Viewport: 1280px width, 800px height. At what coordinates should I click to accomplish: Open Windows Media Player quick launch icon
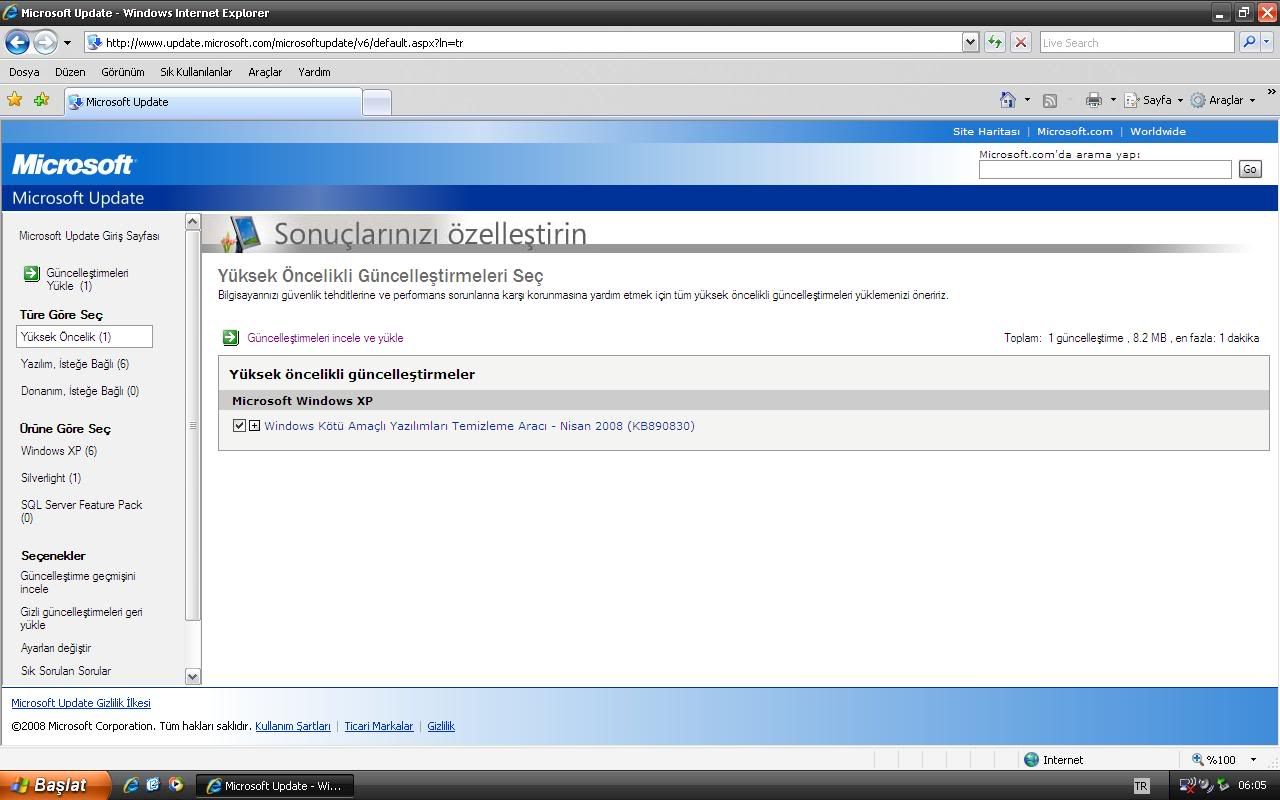(x=175, y=786)
